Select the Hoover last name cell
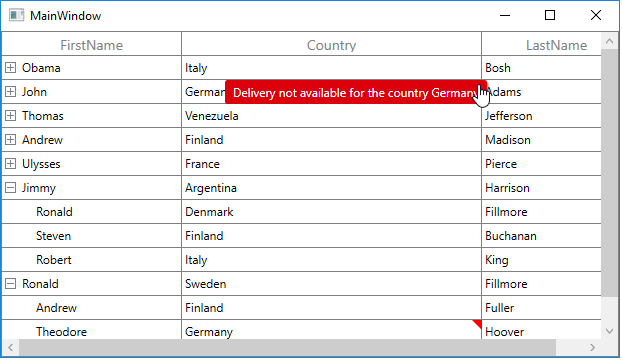 [x=542, y=330]
